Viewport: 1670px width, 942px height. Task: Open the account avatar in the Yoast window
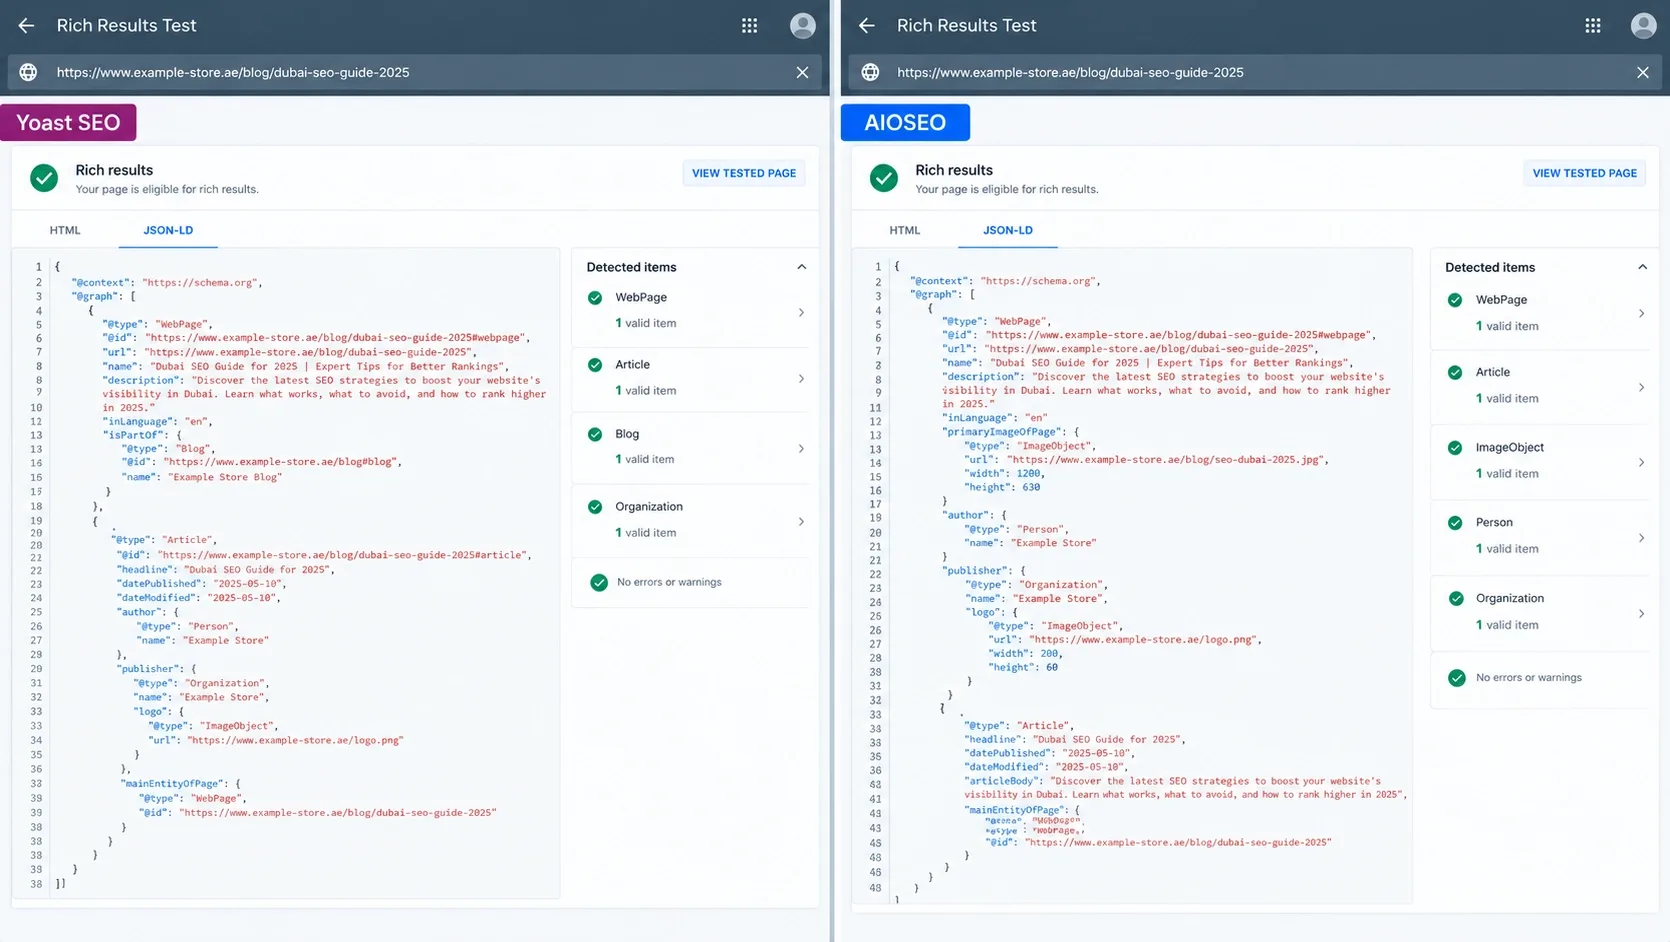802,26
